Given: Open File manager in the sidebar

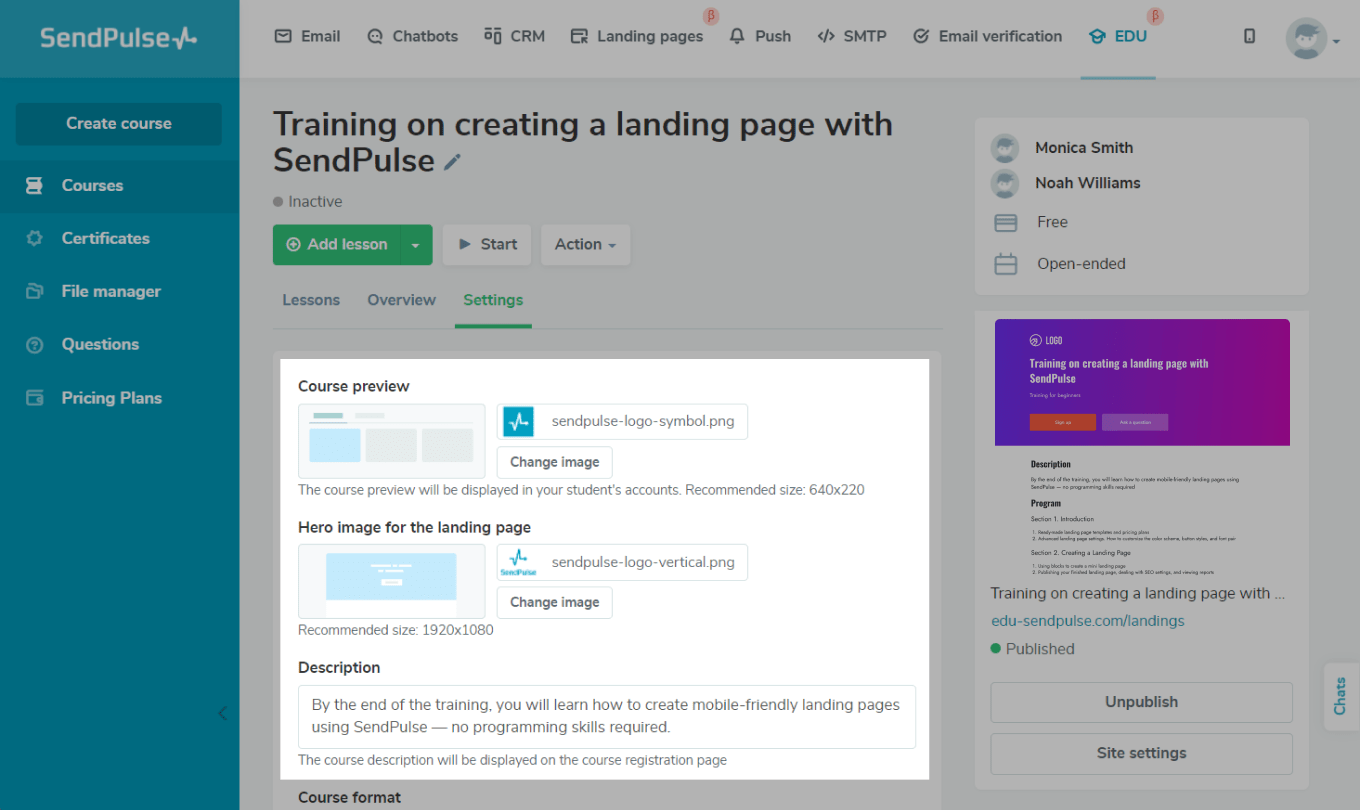Looking at the screenshot, I should pyautogui.click(x=119, y=291).
